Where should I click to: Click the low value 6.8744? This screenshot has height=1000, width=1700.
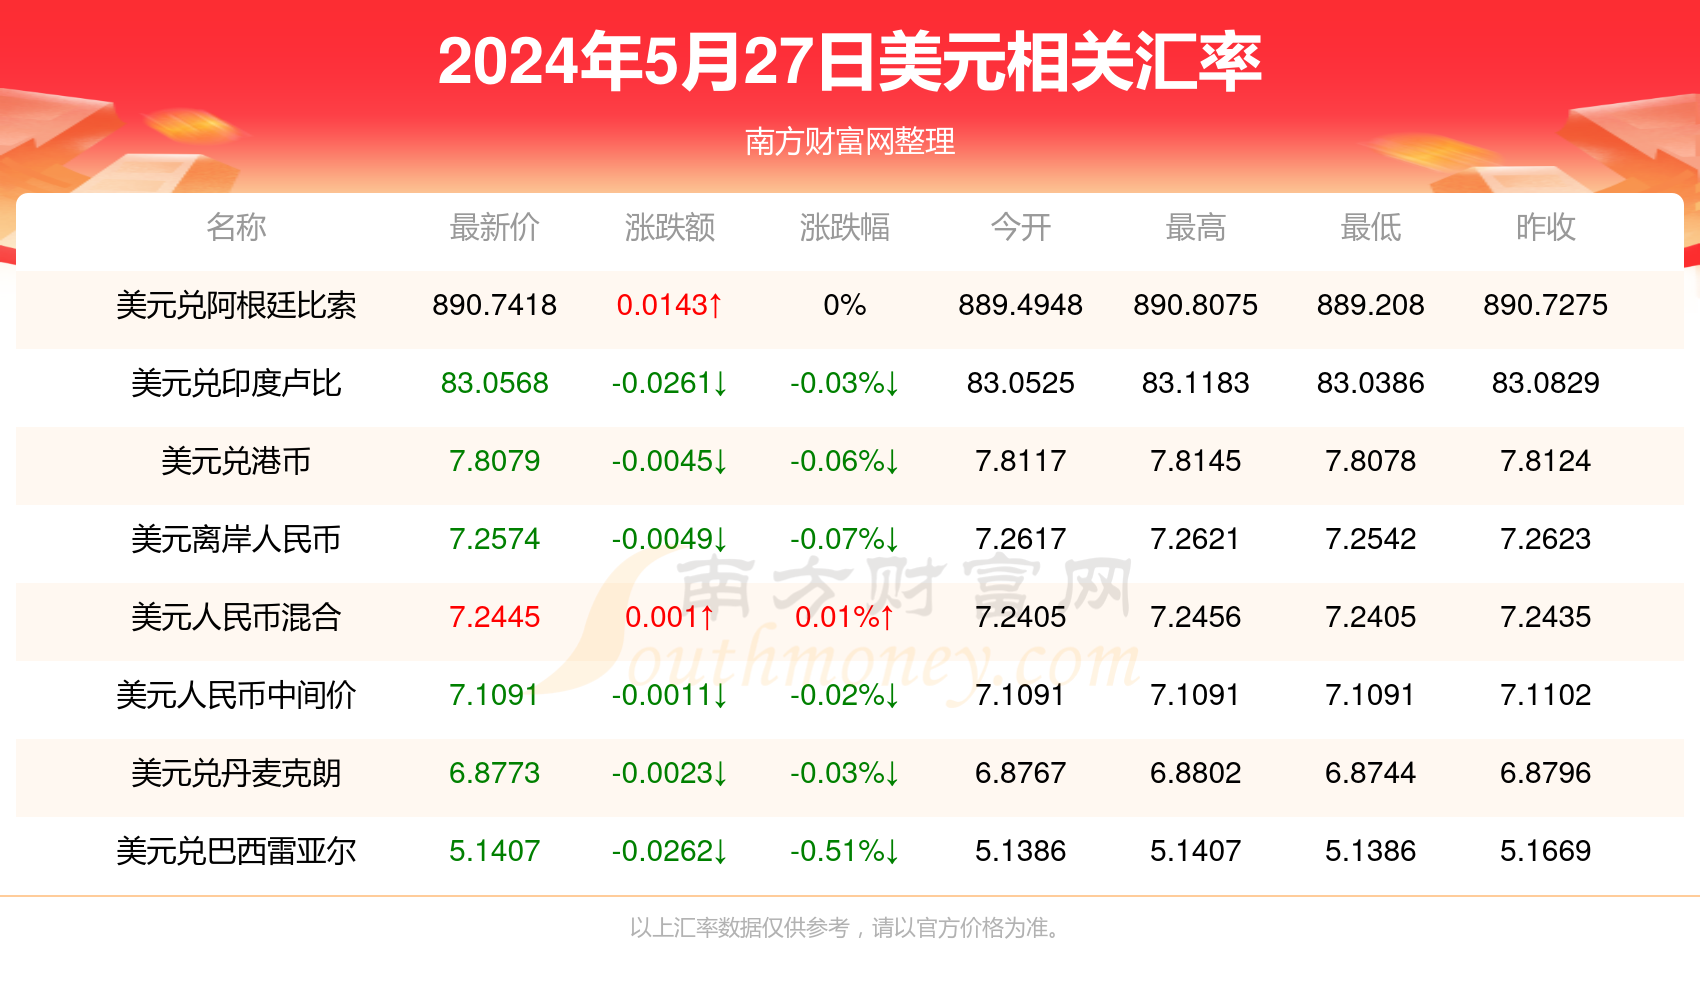[x=1371, y=773]
